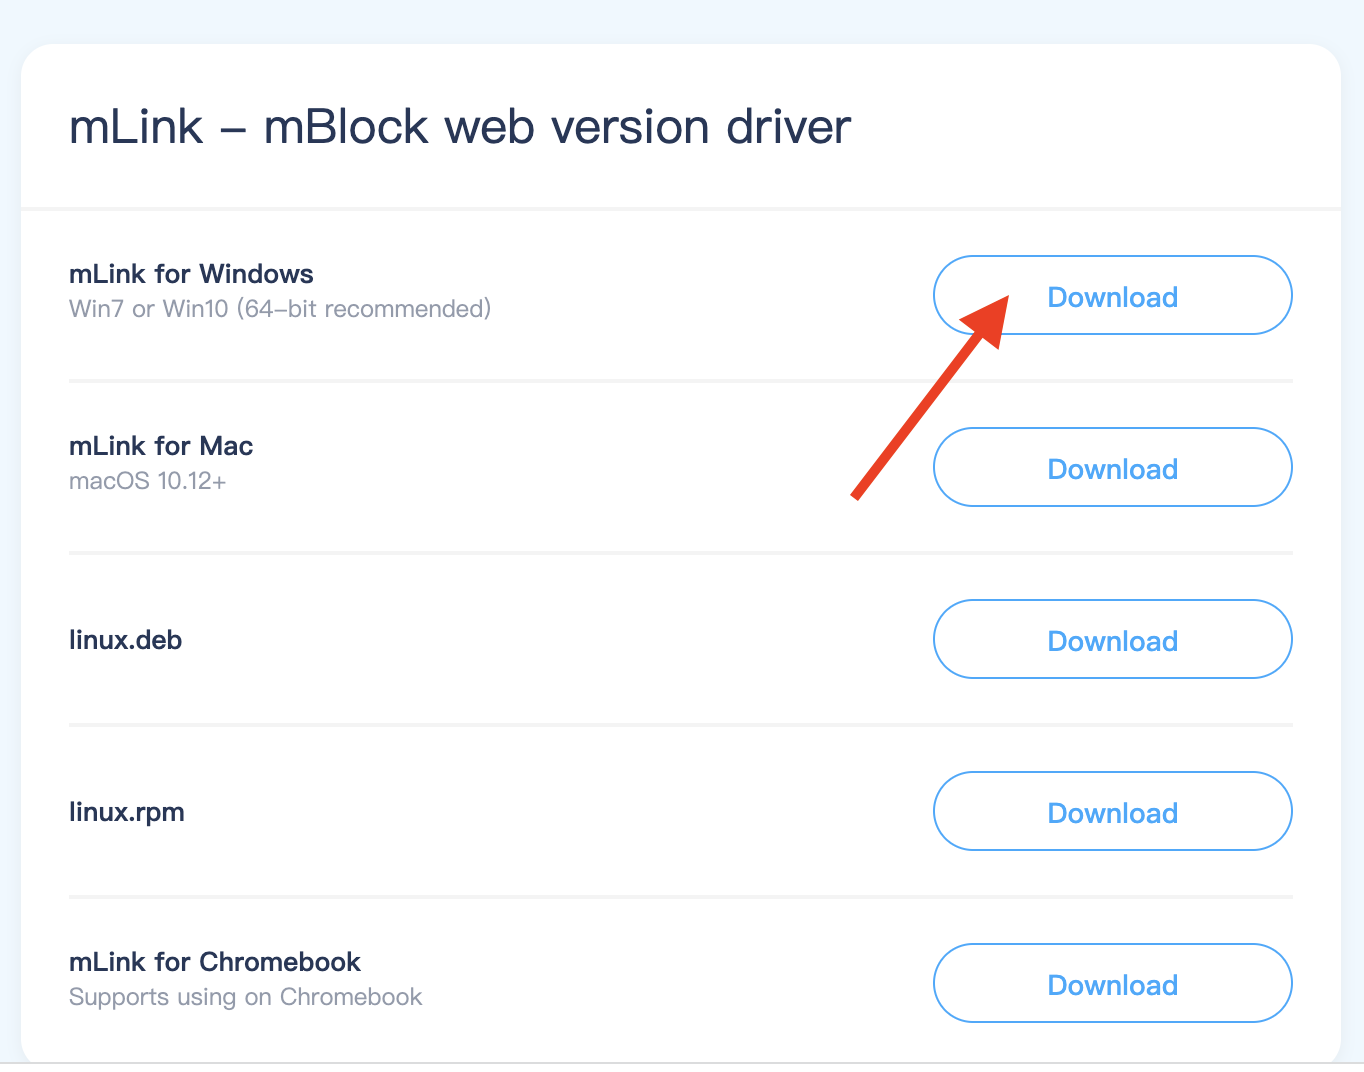Select the page heading mLink mBlock web driver

460,127
